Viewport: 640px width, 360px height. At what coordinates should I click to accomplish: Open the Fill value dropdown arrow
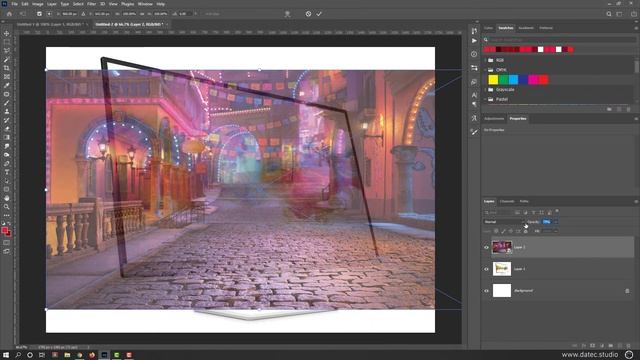pos(555,231)
